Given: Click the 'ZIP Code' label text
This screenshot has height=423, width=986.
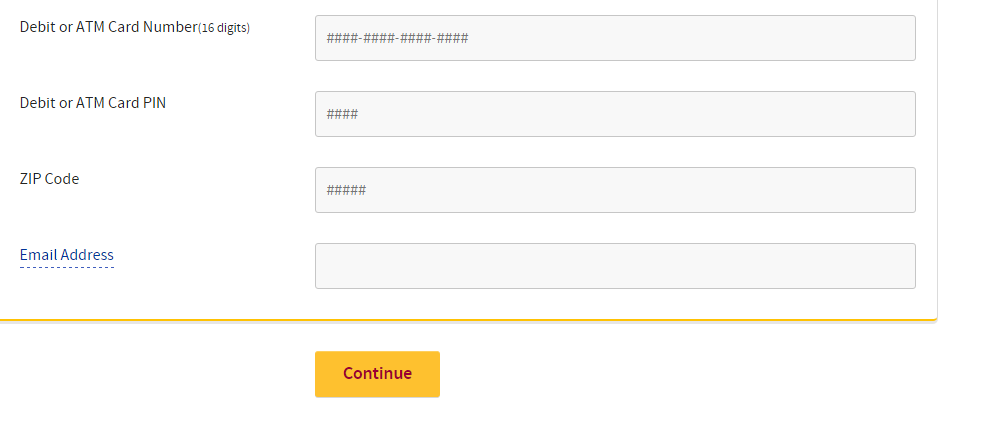Looking at the screenshot, I should 49,179.
